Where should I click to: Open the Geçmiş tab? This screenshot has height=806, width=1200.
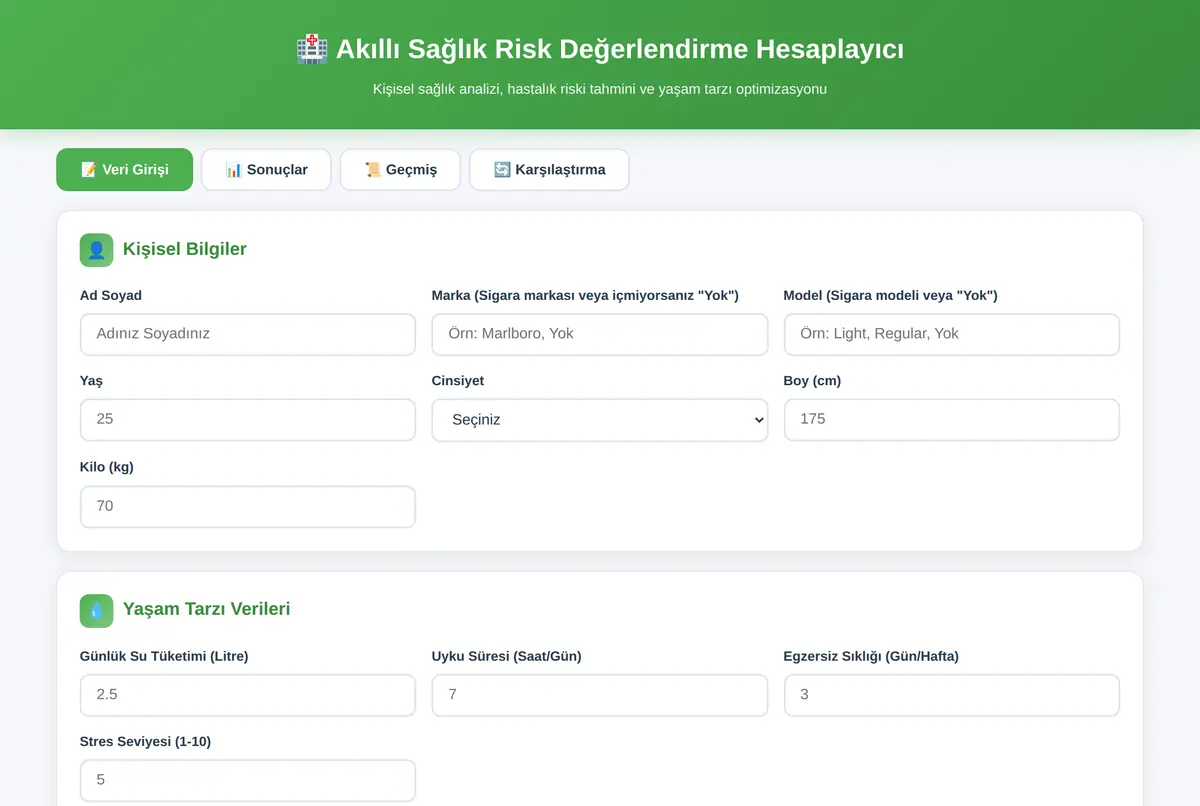pyautogui.click(x=400, y=170)
